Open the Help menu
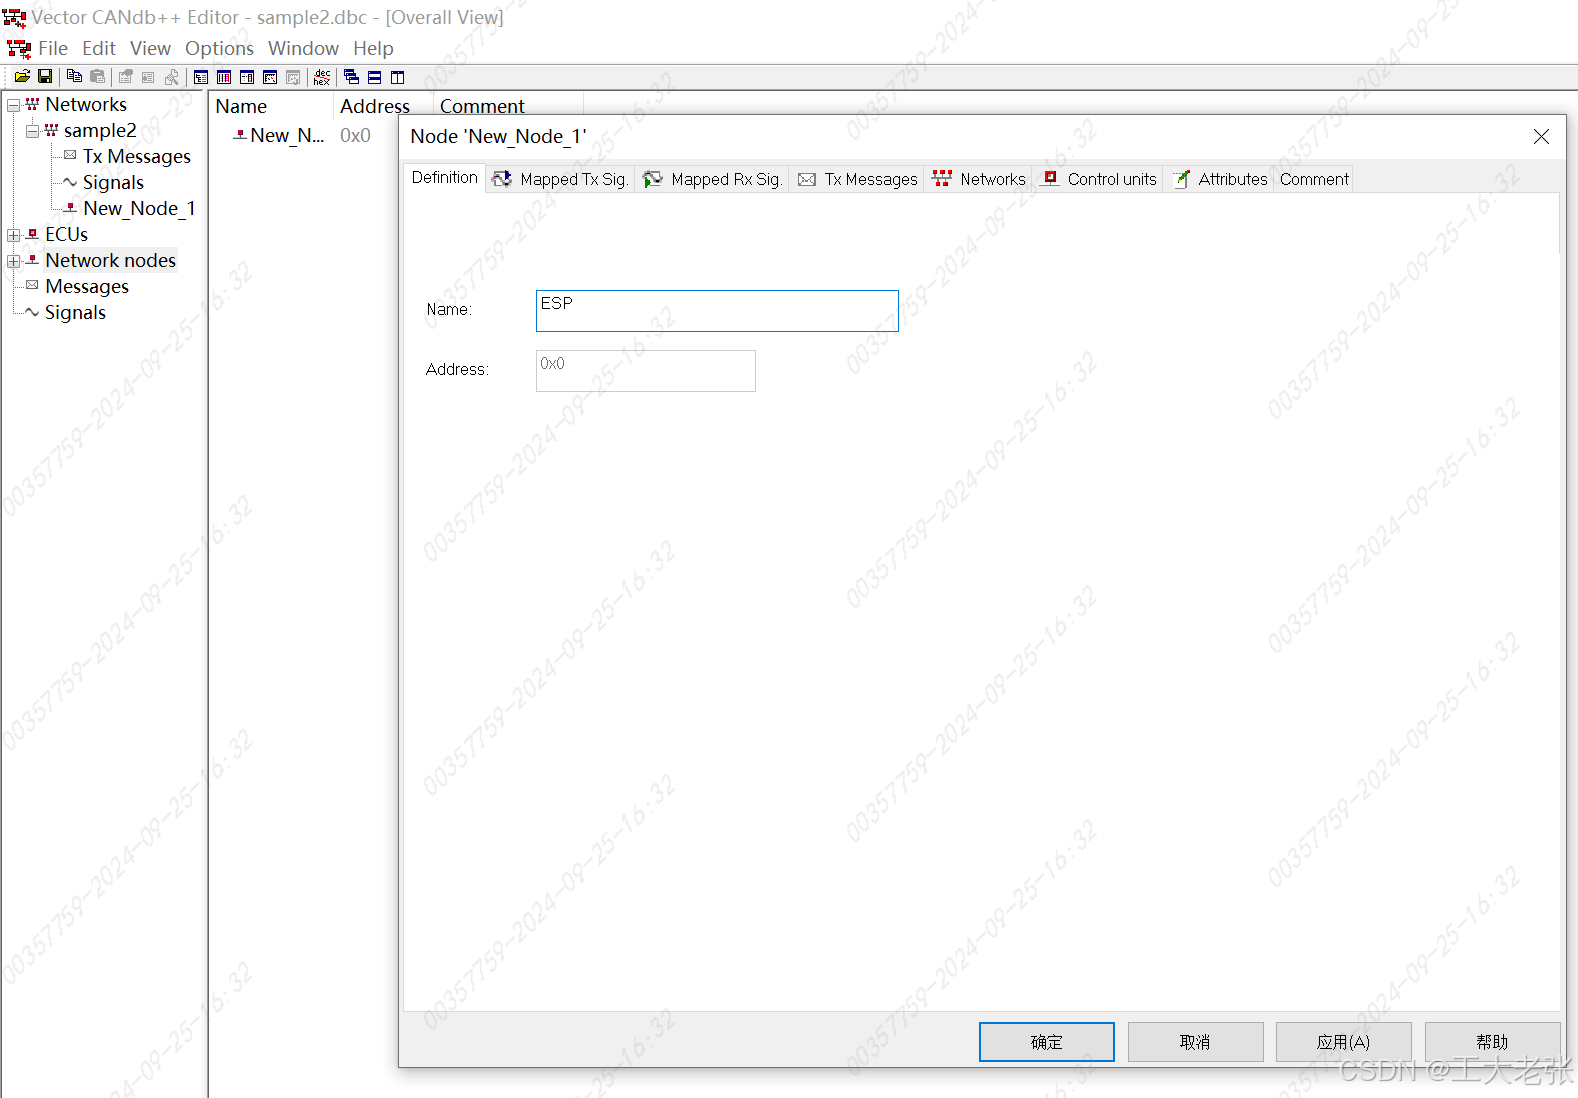 [x=373, y=48]
